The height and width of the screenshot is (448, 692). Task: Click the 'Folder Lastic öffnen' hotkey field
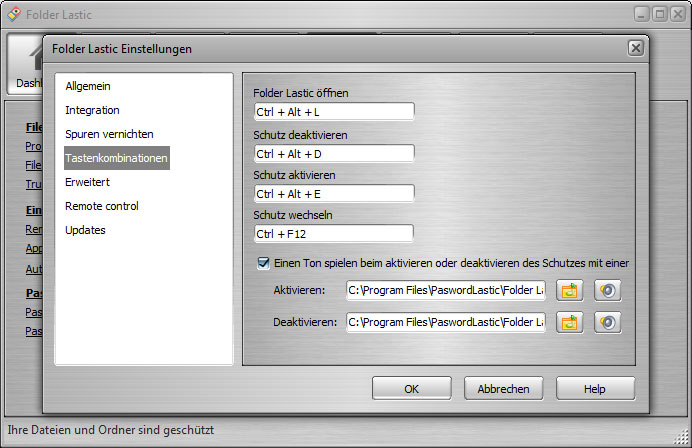[333, 112]
